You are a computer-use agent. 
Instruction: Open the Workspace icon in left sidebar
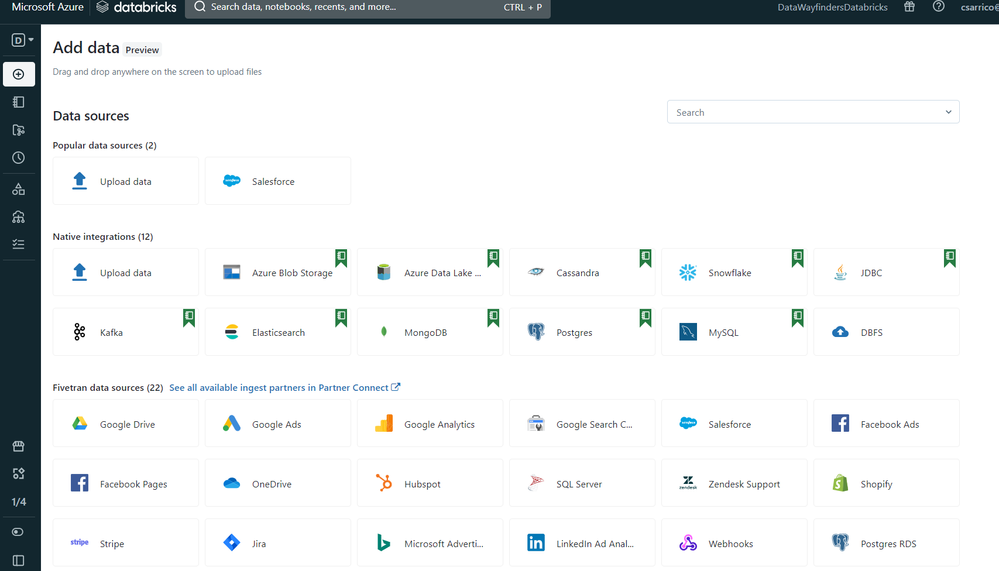click(19, 102)
